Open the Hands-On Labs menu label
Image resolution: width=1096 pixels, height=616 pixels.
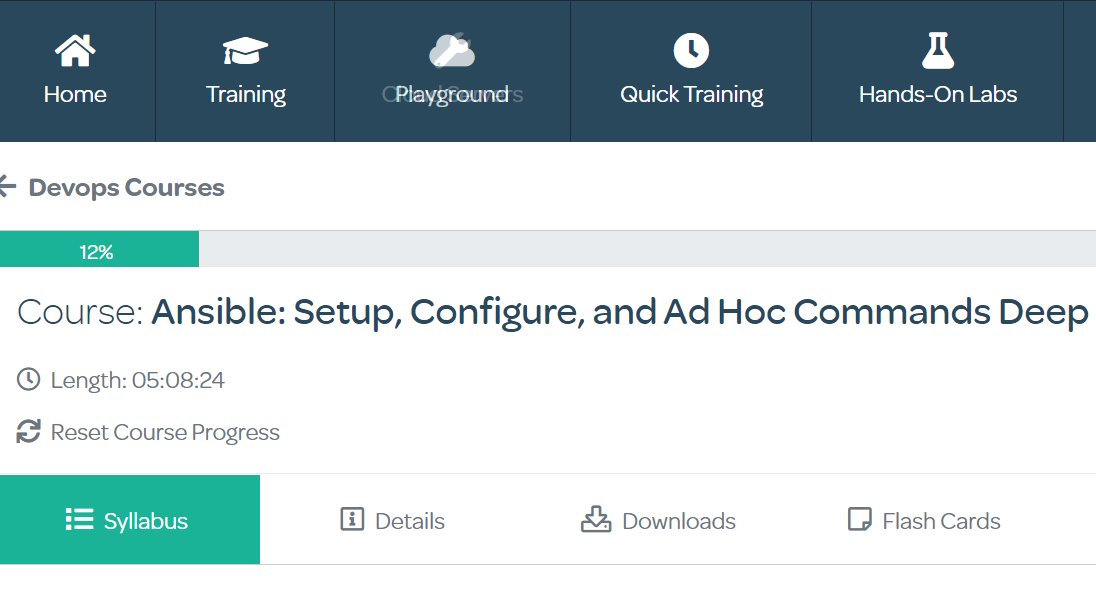coord(937,94)
